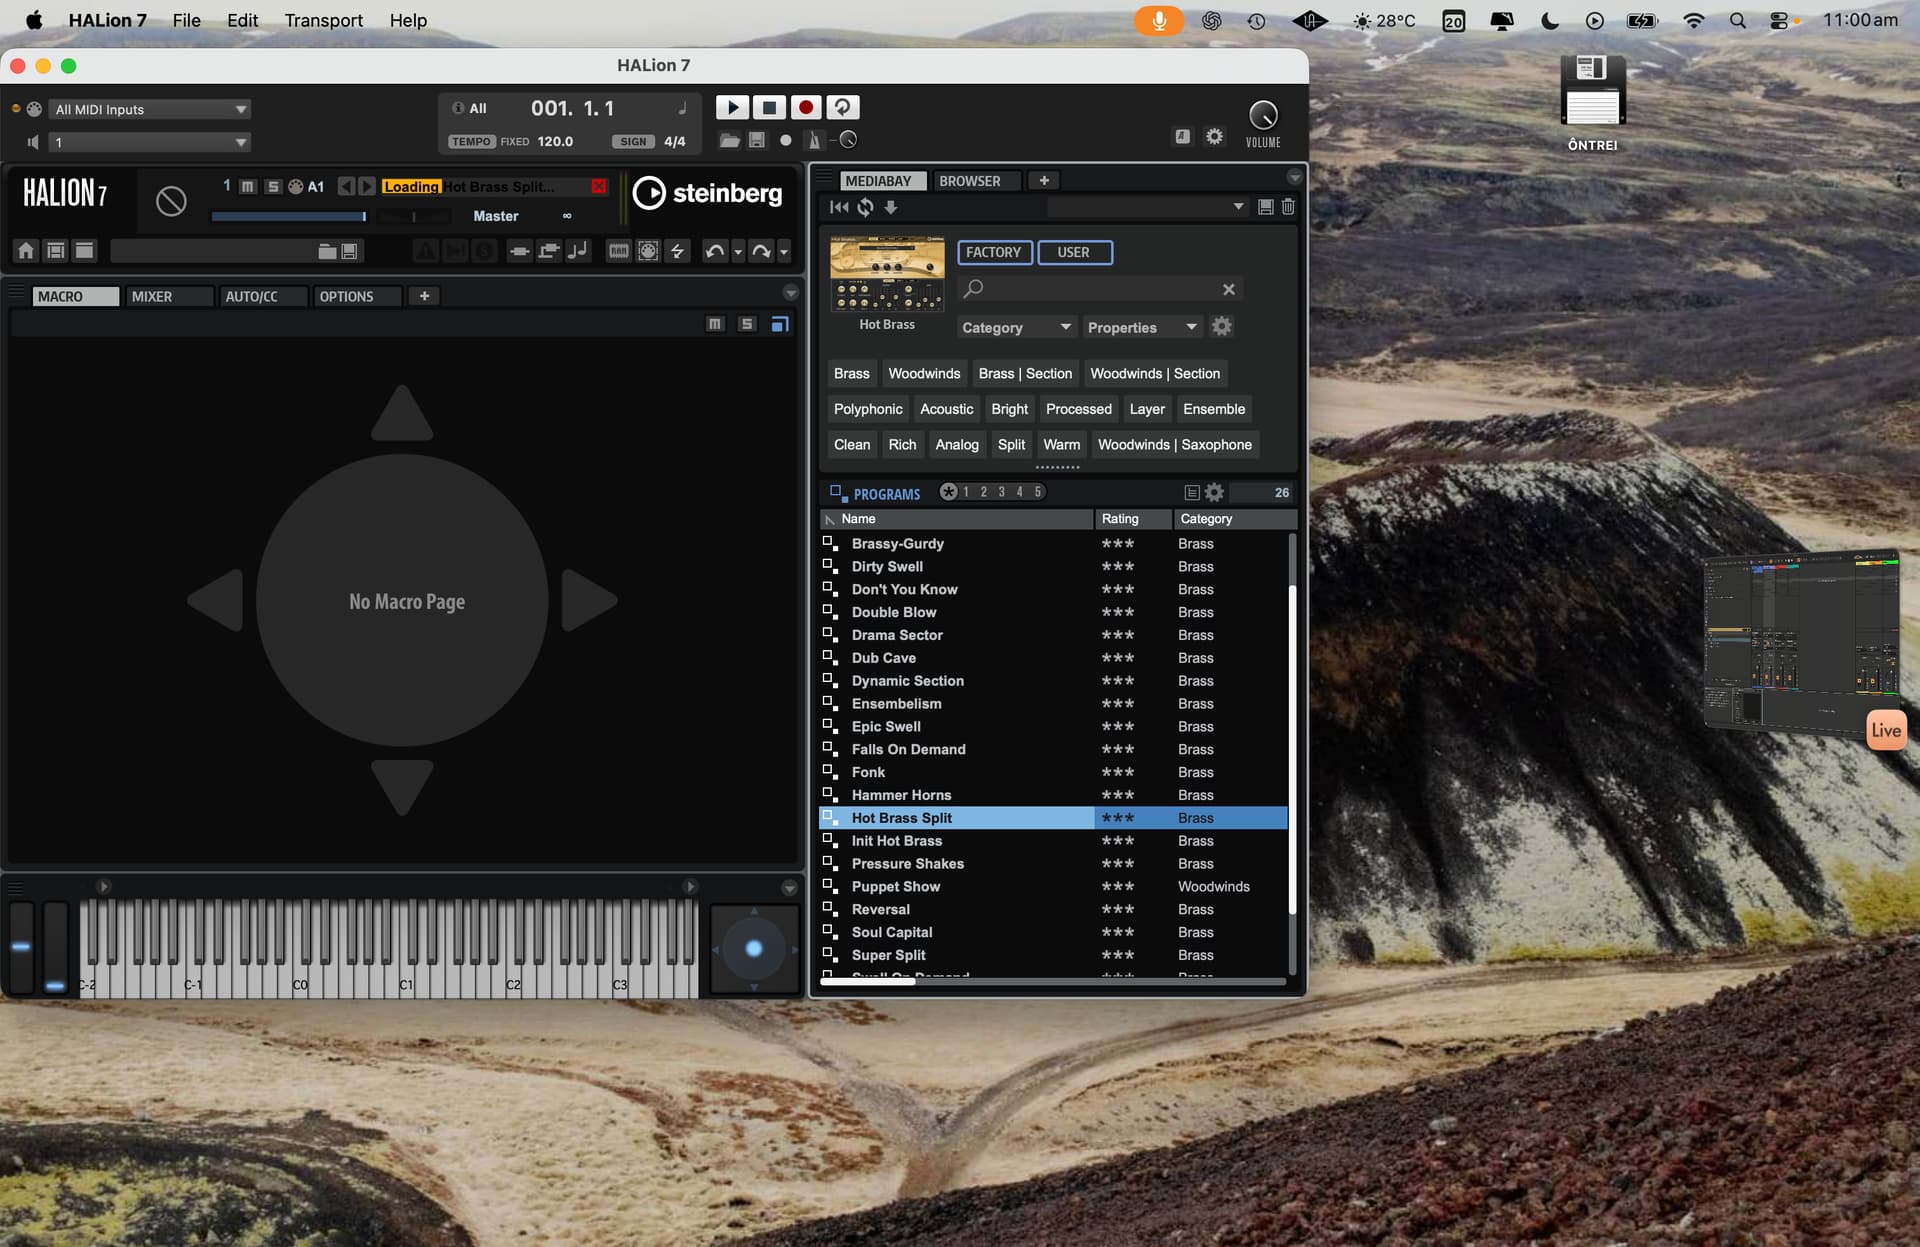The height and width of the screenshot is (1247, 1920).
Task: Expand the Properties filter dropdown
Action: (1141, 327)
